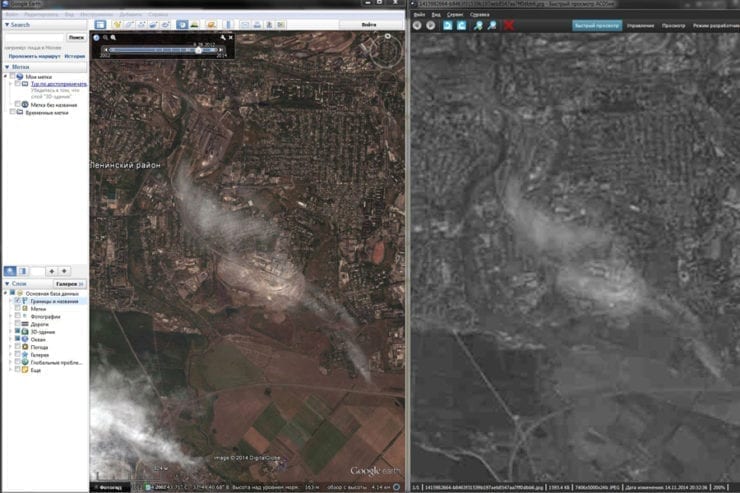Screen dimensions: 740x493
Task: Rotate image left in the viewer toolbar
Action: (x=447, y=25)
